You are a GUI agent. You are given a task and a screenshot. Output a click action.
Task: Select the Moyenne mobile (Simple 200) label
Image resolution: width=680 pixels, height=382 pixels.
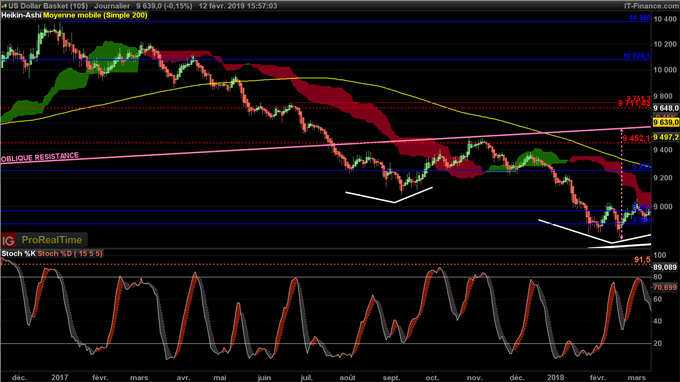(x=95, y=15)
